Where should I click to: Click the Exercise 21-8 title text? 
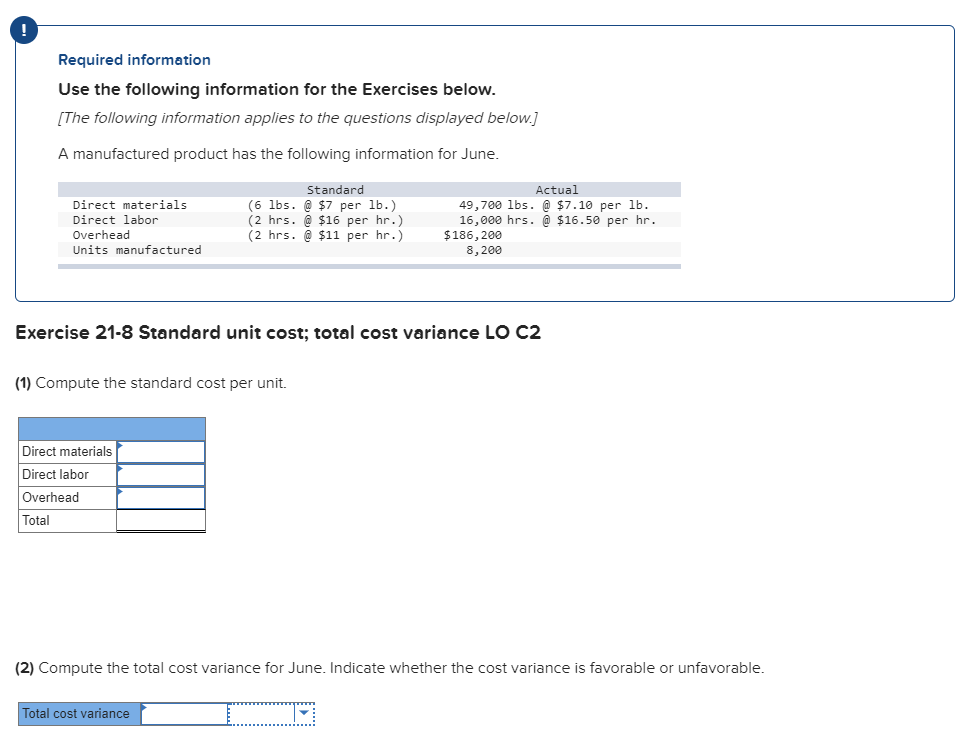tap(278, 332)
